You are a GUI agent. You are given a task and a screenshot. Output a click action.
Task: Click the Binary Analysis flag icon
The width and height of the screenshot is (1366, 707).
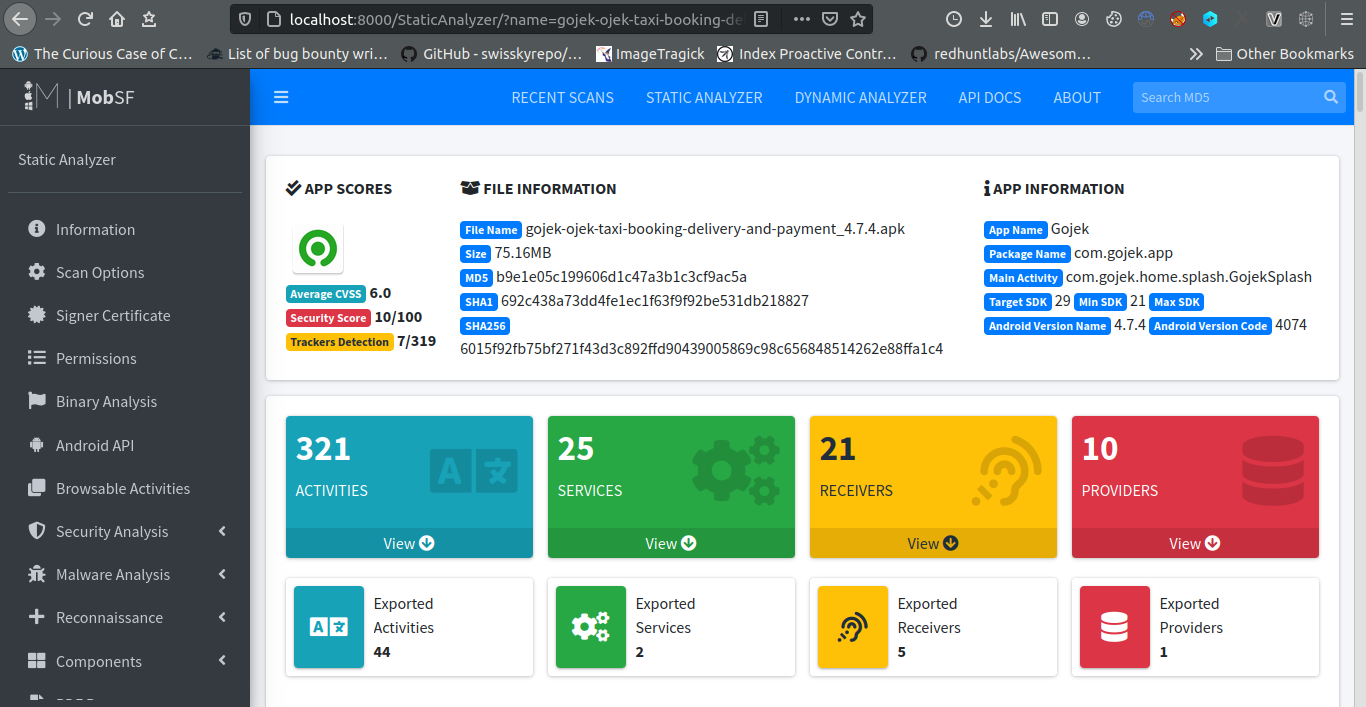[x=37, y=401]
